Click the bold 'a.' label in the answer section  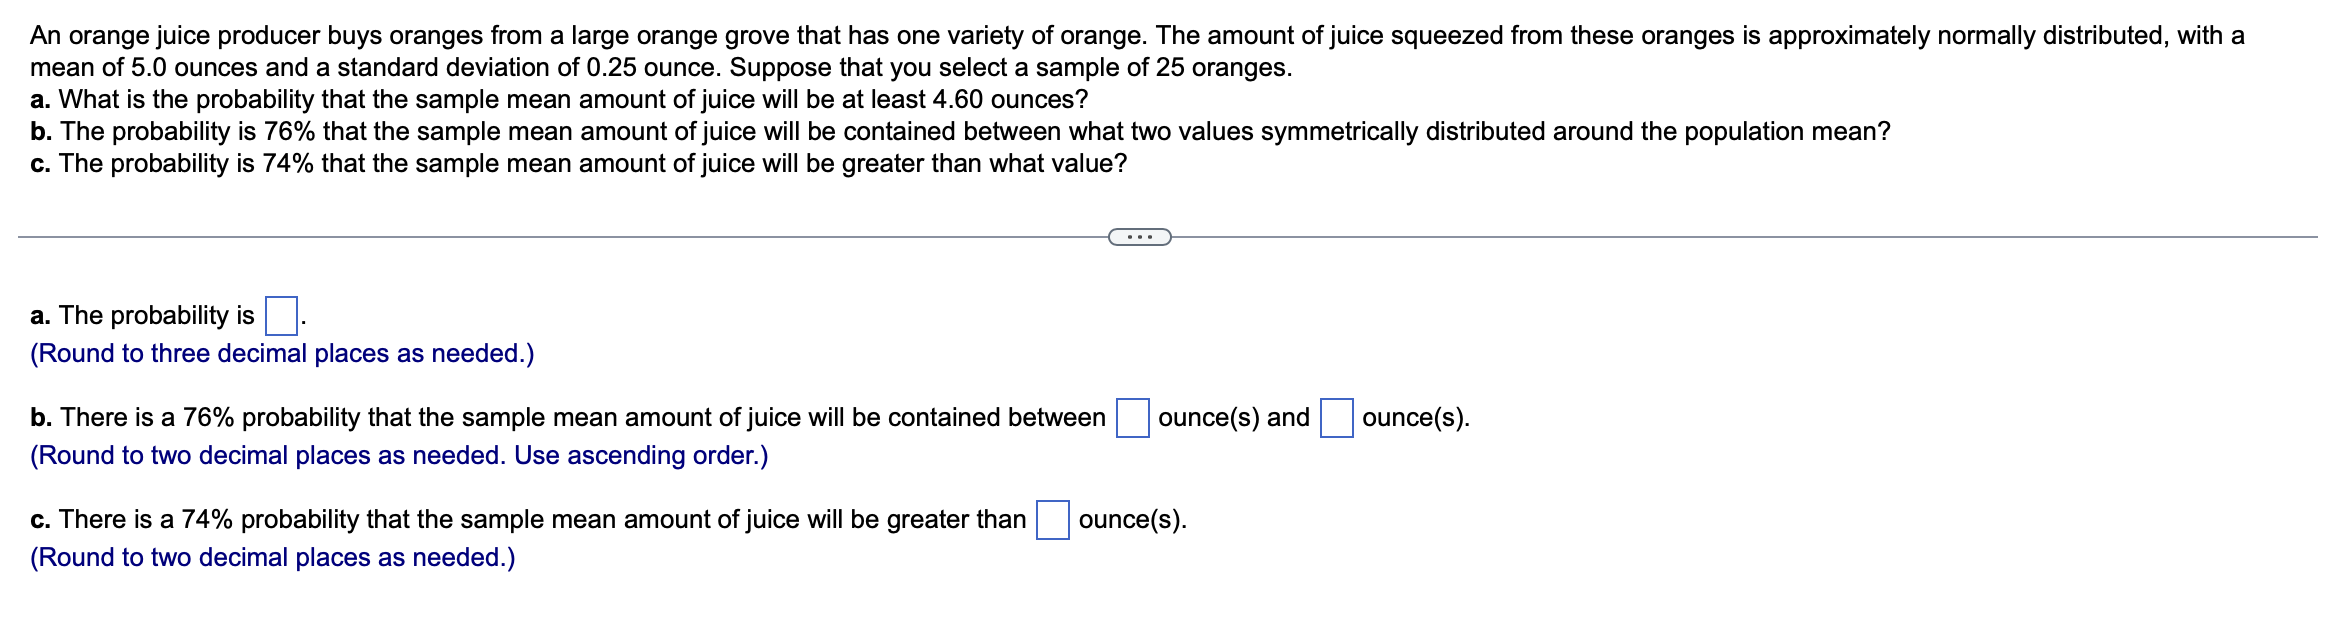(x=41, y=314)
